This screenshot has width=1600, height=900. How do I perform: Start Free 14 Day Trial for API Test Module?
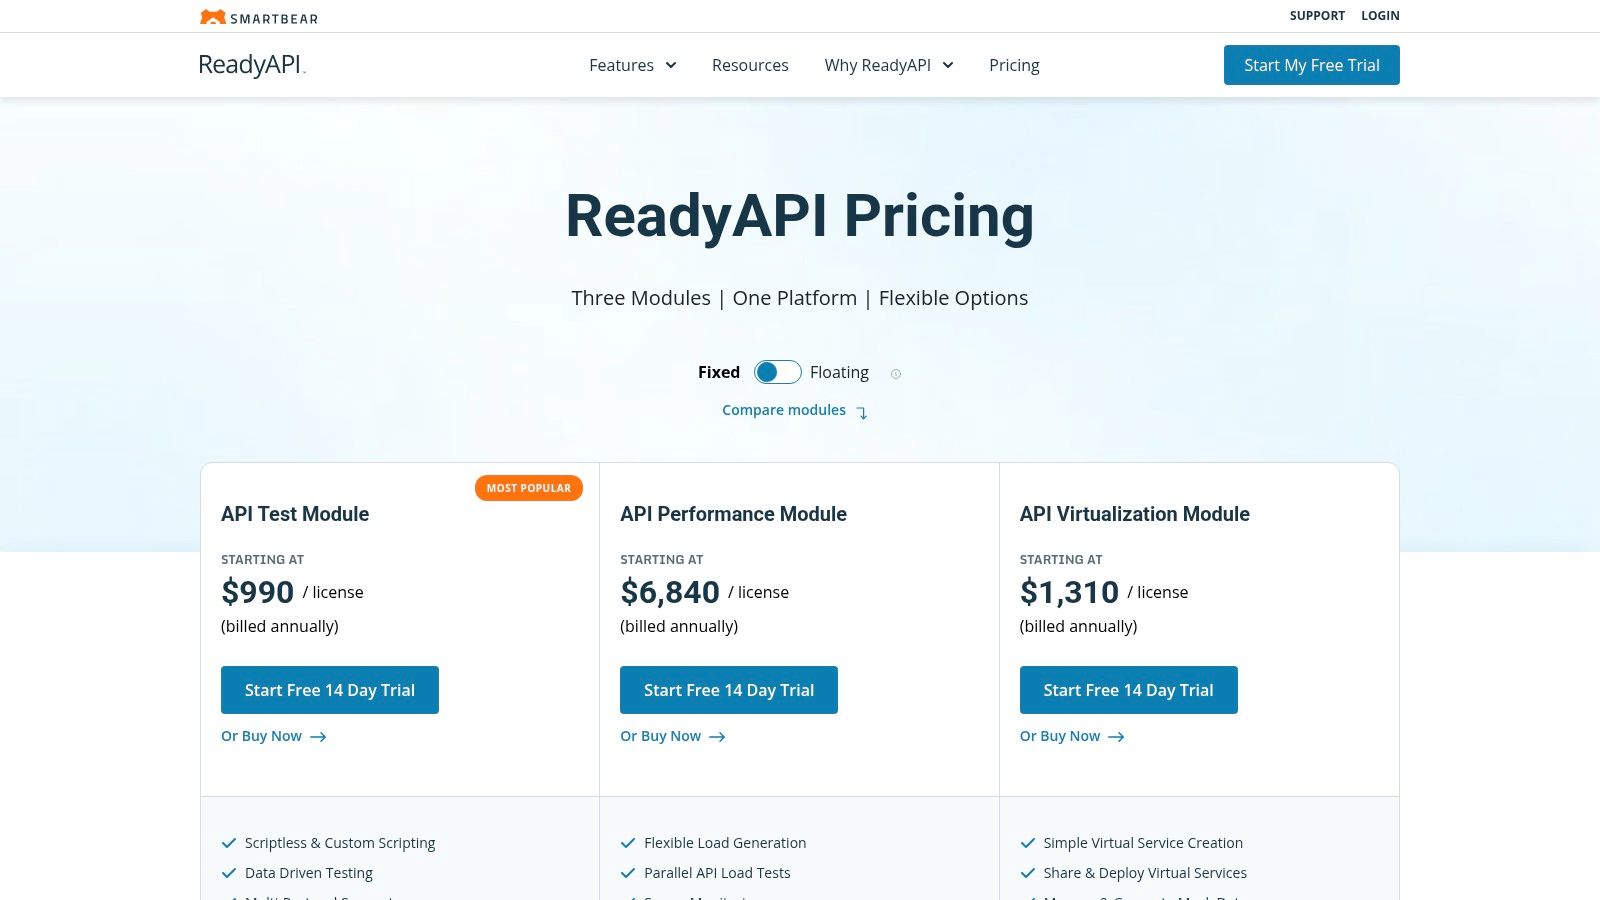pyautogui.click(x=330, y=690)
